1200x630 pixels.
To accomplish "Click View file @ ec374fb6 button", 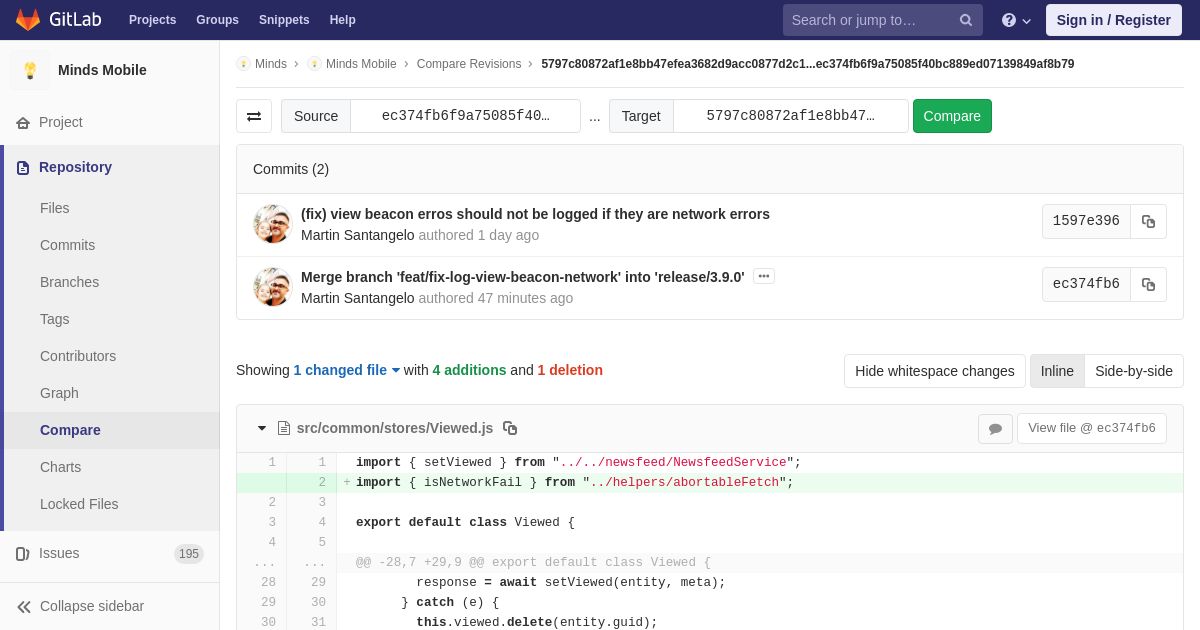I will (1092, 428).
